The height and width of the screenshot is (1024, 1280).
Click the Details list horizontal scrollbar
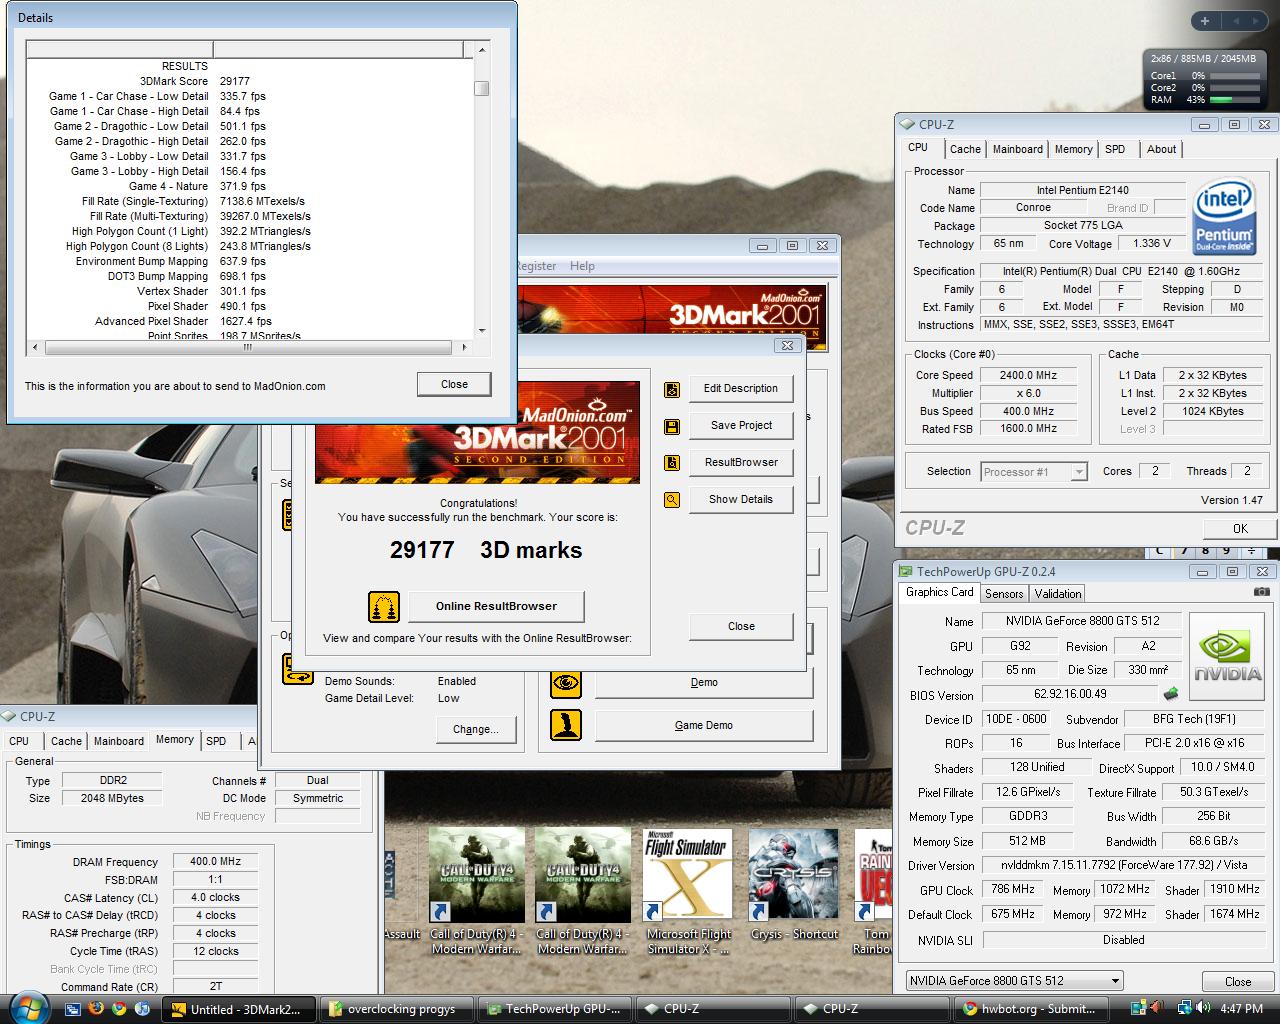click(250, 347)
